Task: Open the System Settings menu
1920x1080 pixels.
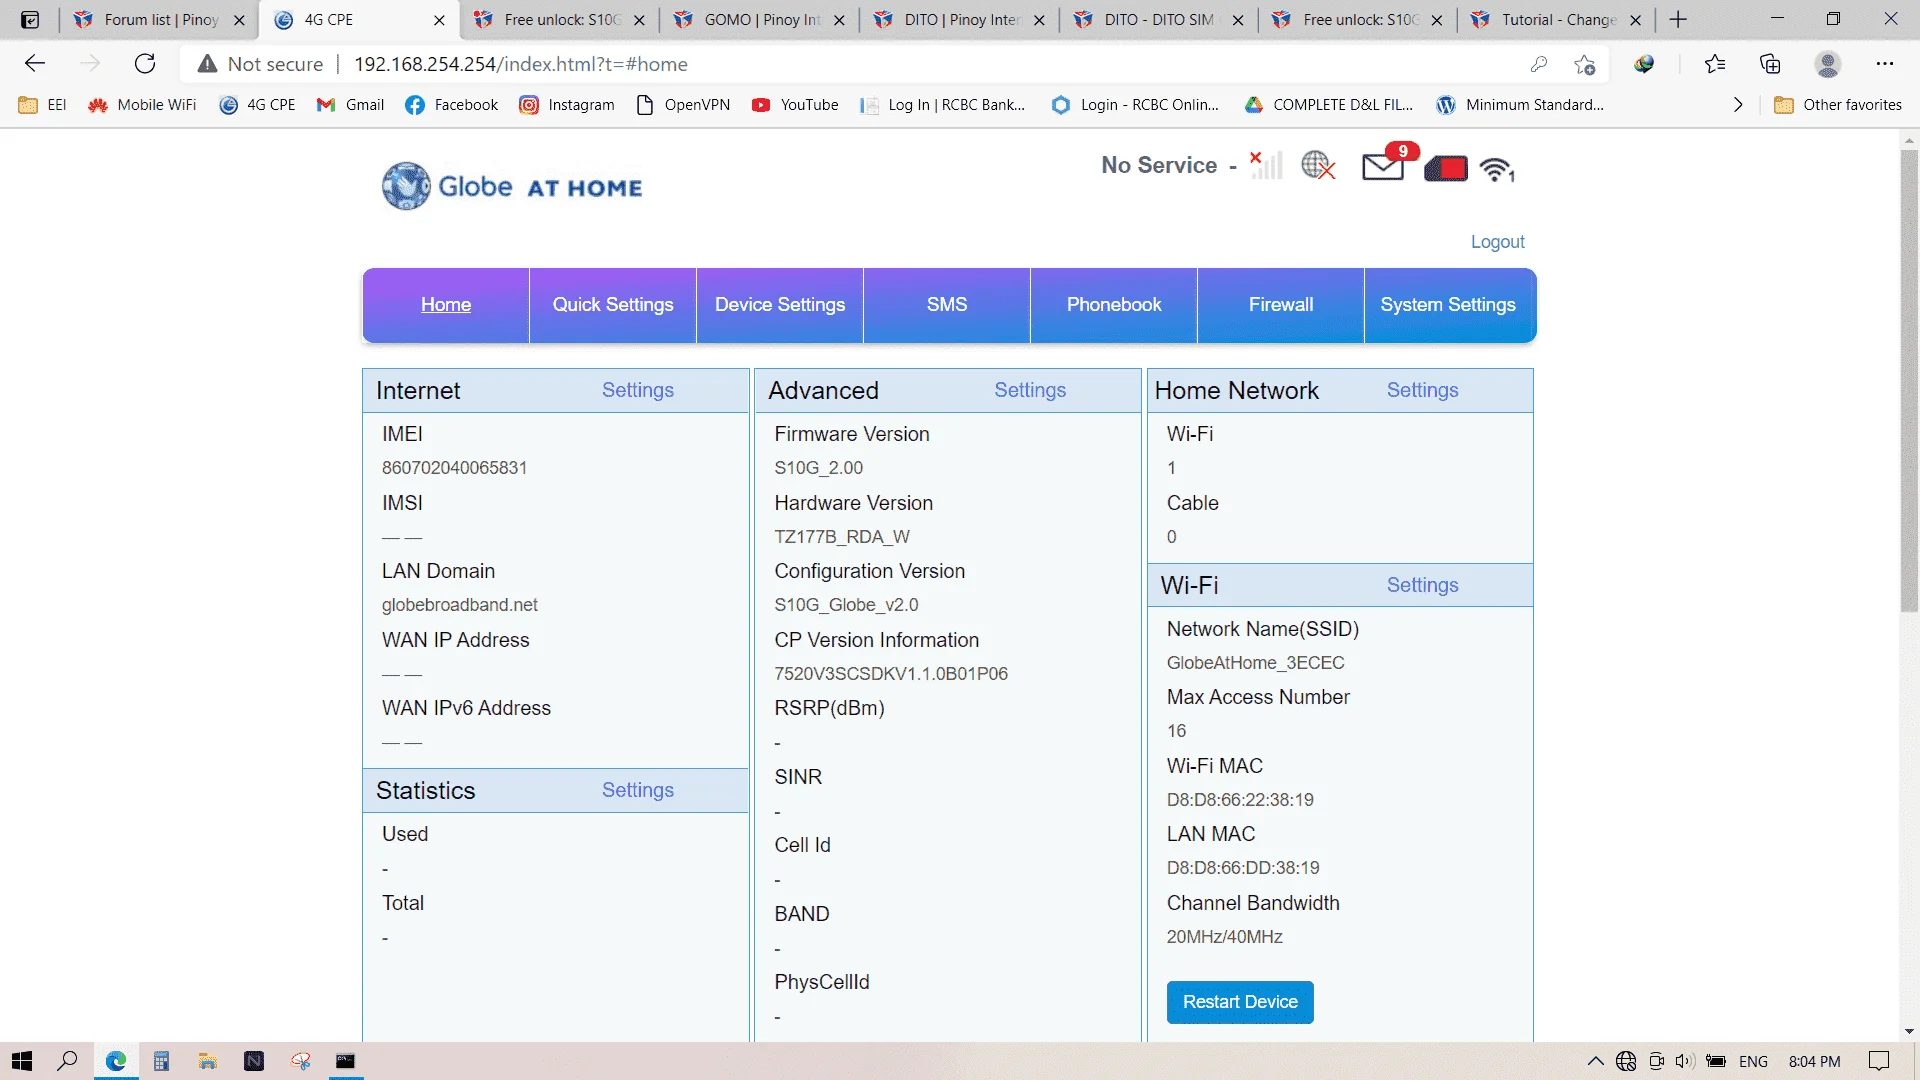Action: [1449, 305]
